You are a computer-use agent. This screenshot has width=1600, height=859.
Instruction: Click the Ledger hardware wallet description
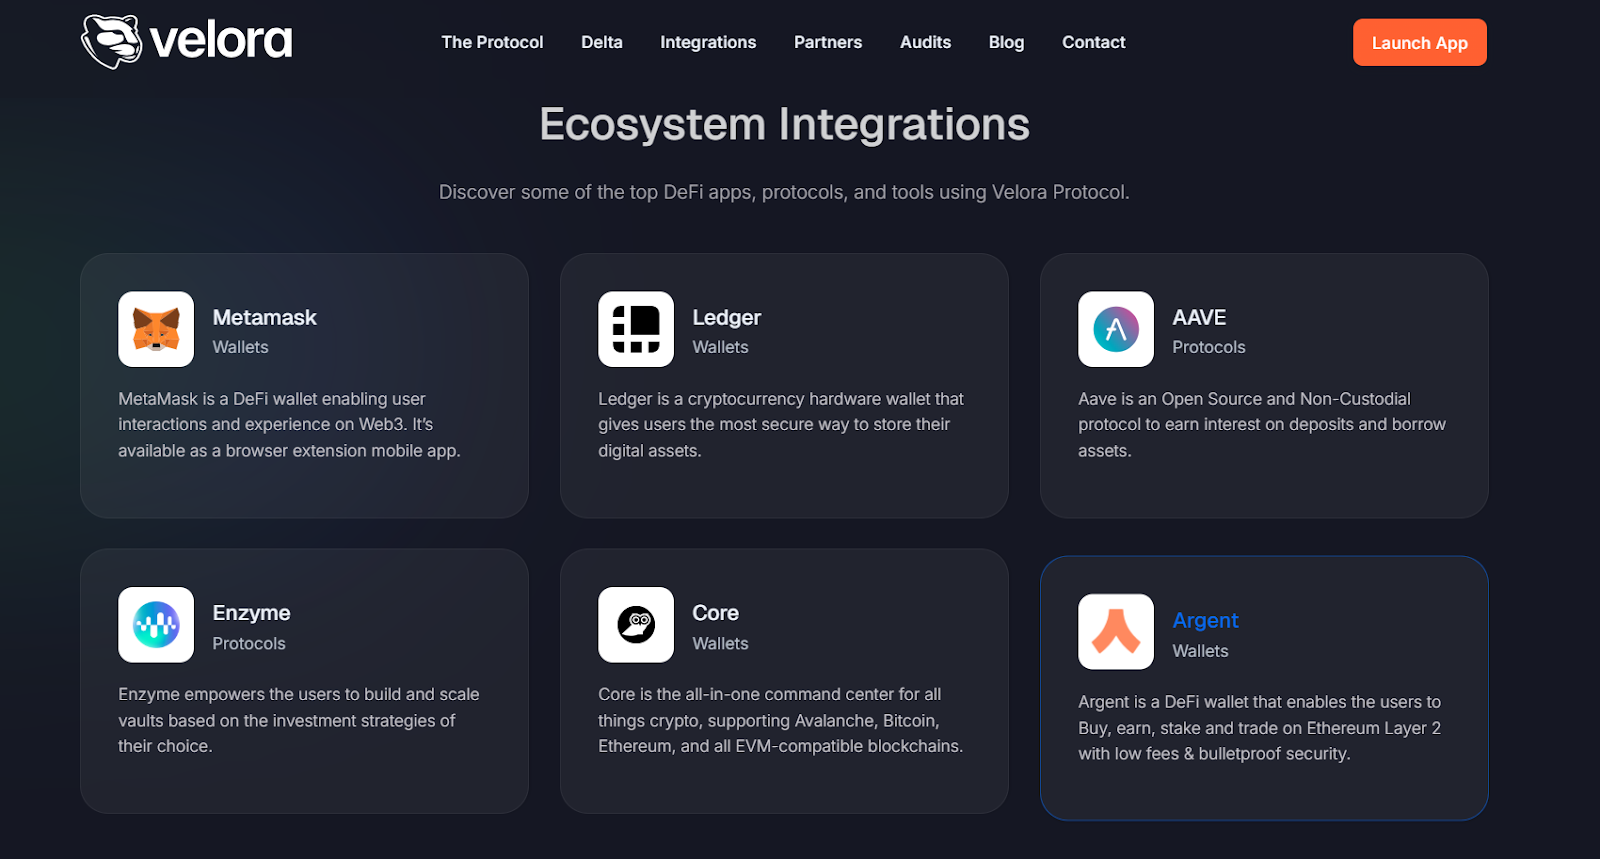click(781, 425)
